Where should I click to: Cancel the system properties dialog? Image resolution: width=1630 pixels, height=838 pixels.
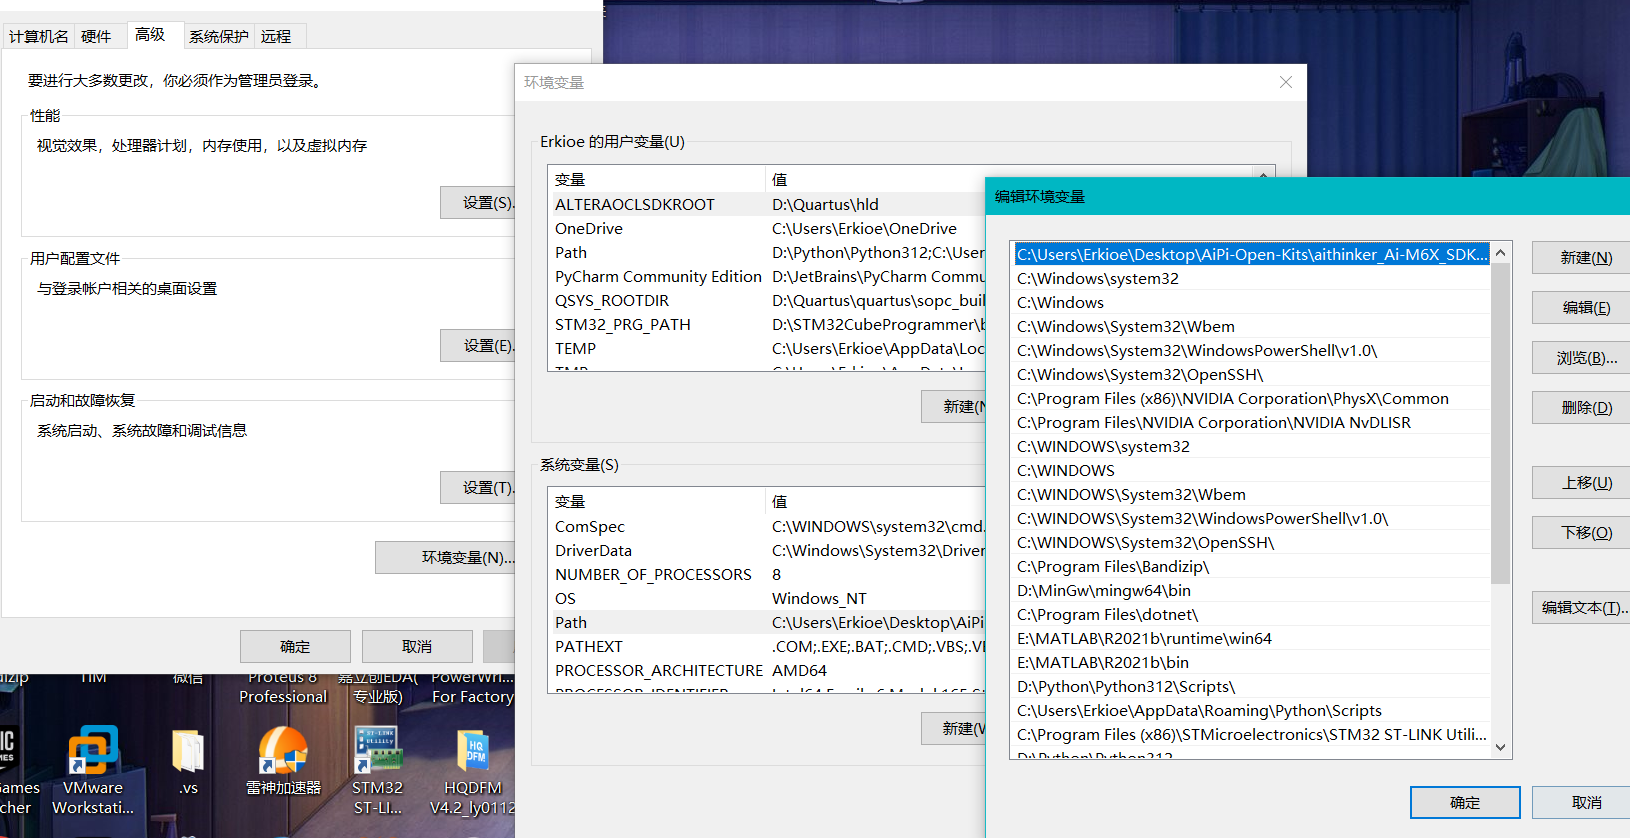point(417,646)
